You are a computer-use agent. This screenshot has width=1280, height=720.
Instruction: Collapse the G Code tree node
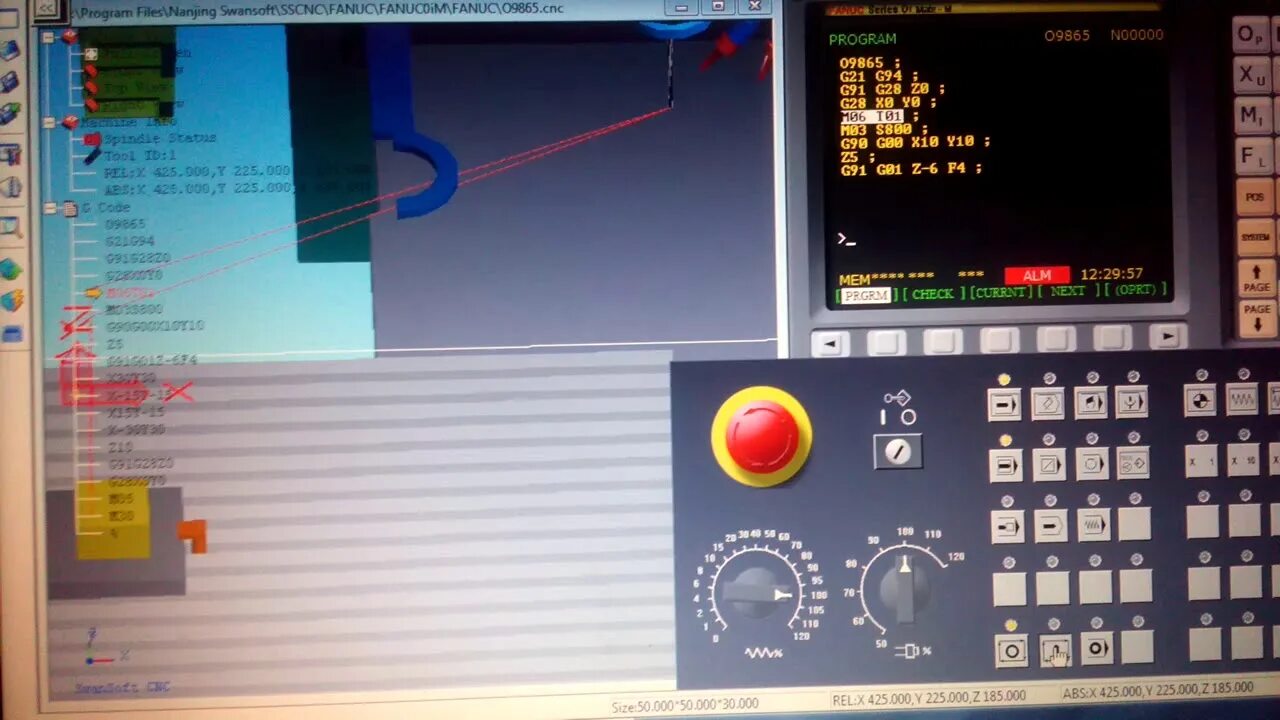(50, 208)
